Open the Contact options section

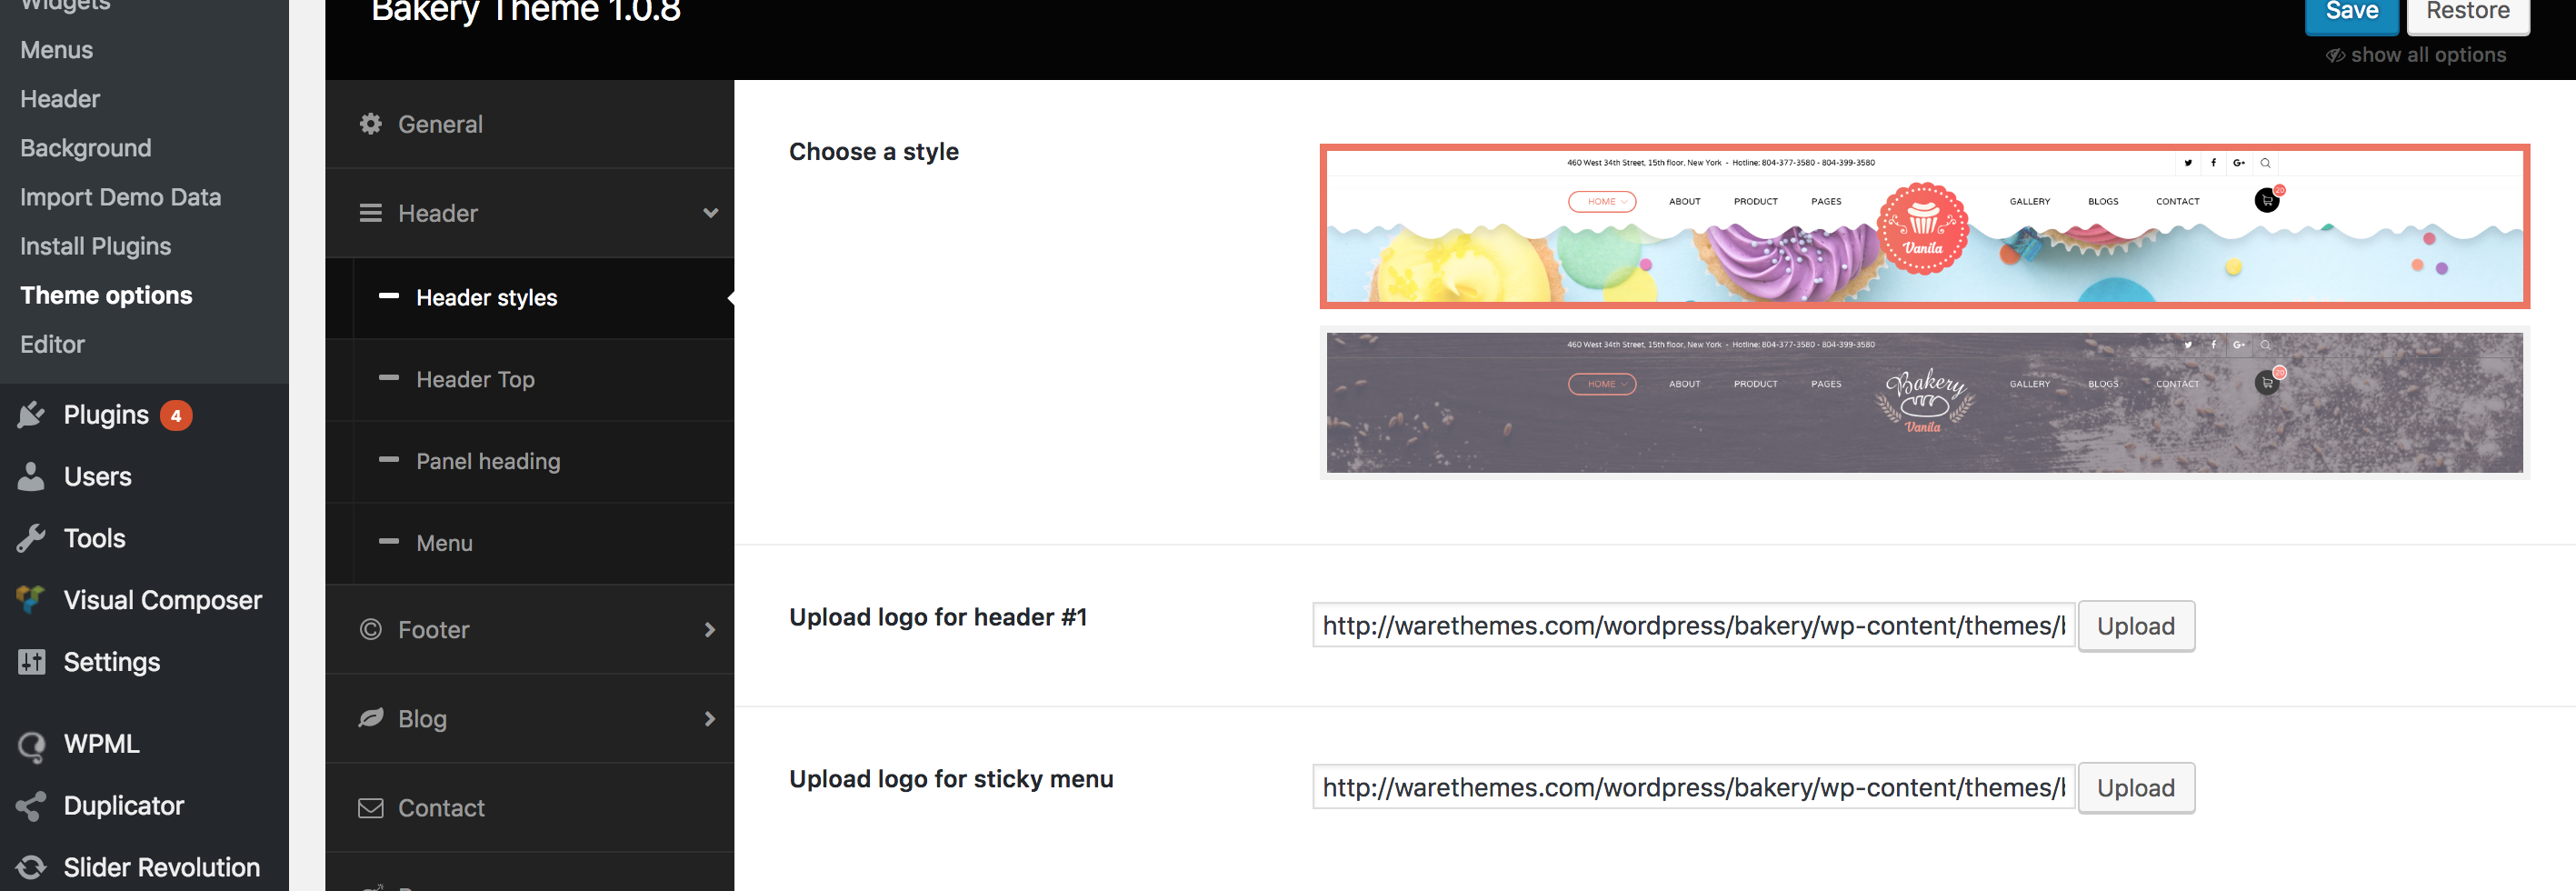(x=530, y=808)
